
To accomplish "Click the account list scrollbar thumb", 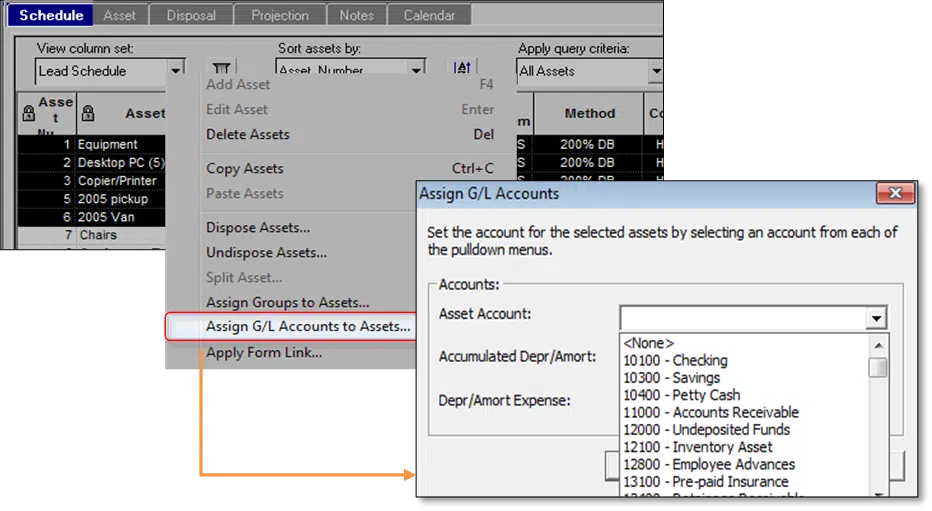I will (x=878, y=367).
